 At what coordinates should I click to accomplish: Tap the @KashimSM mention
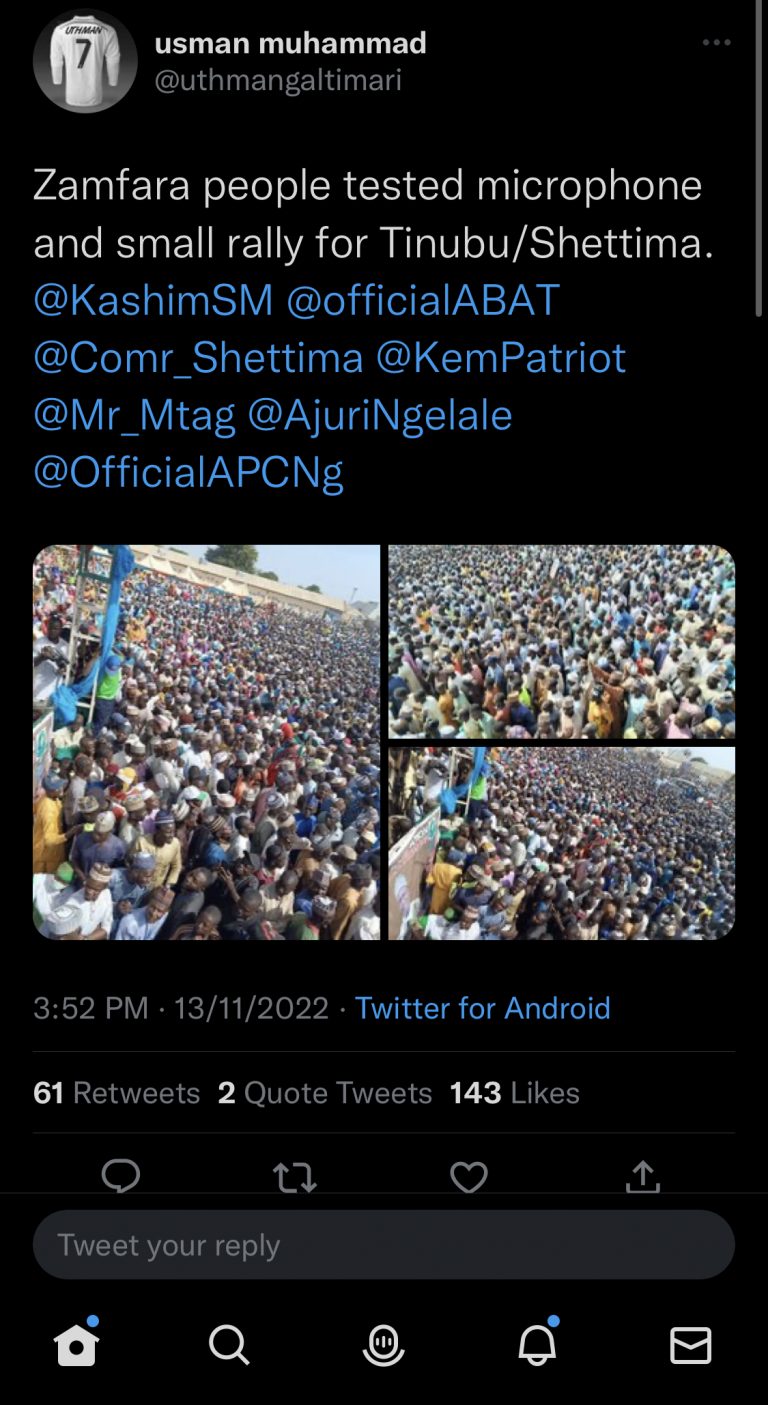(x=153, y=300)
